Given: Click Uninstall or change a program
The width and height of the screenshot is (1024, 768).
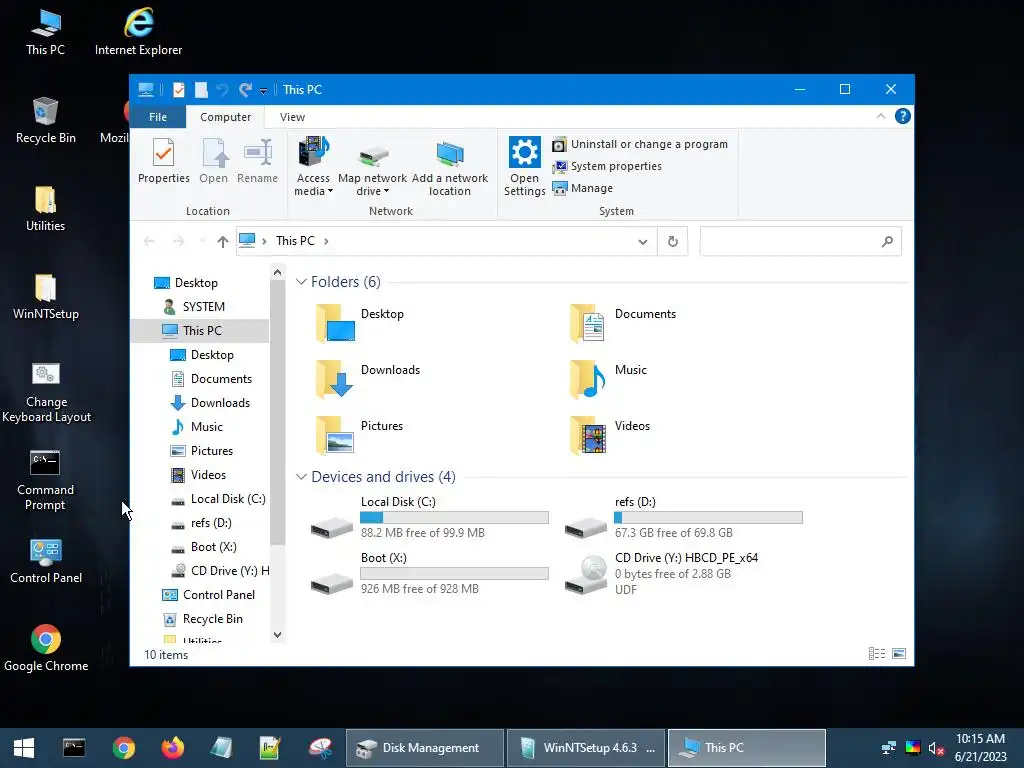Looking at the screenshot, I should [x=640, y=144].
